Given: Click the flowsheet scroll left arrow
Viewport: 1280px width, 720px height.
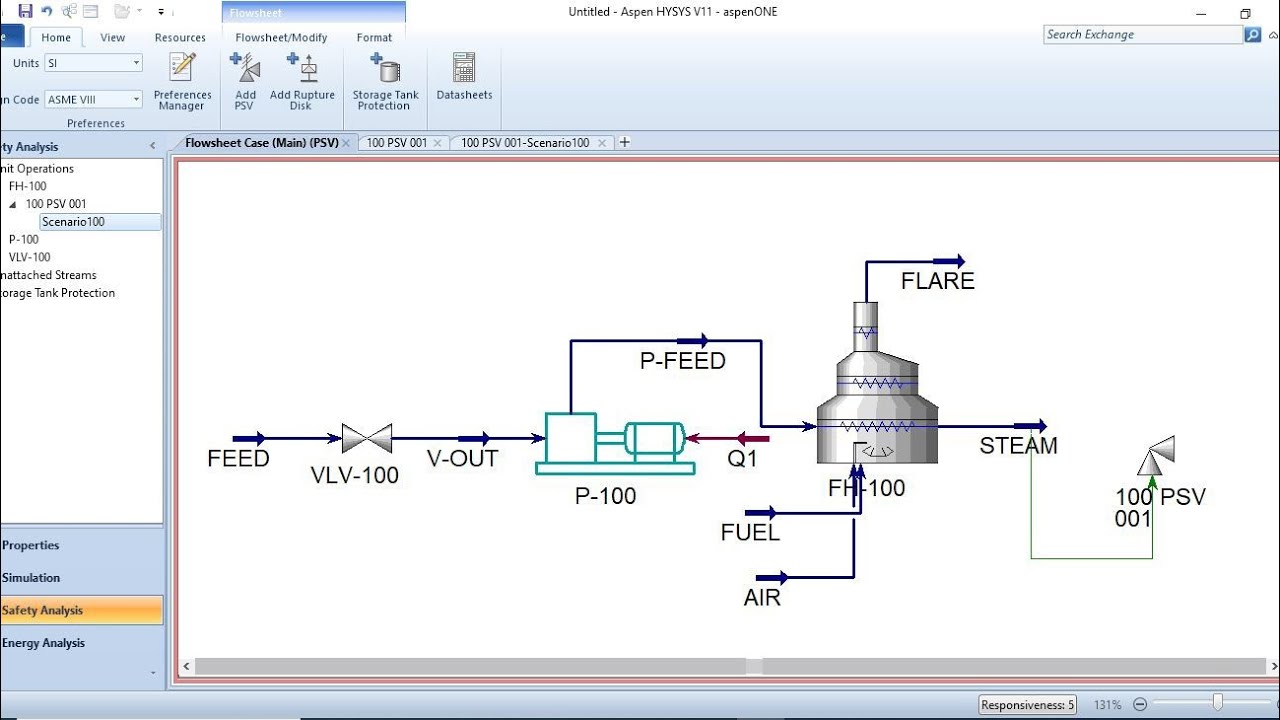Looking at the screenshot, I should coord(186,666).
